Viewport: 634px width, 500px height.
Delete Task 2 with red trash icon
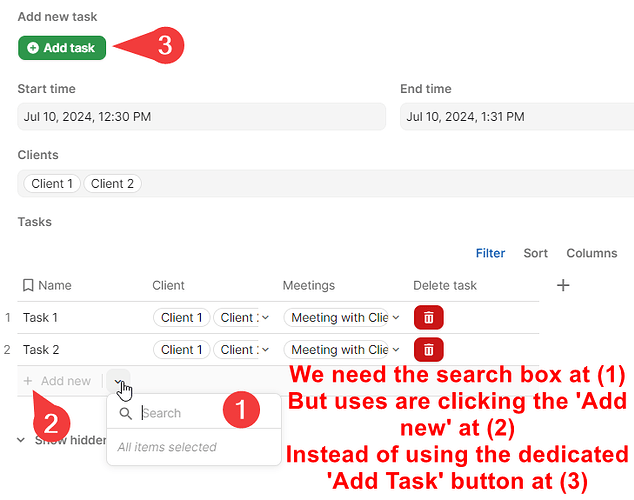click(429, 350)
